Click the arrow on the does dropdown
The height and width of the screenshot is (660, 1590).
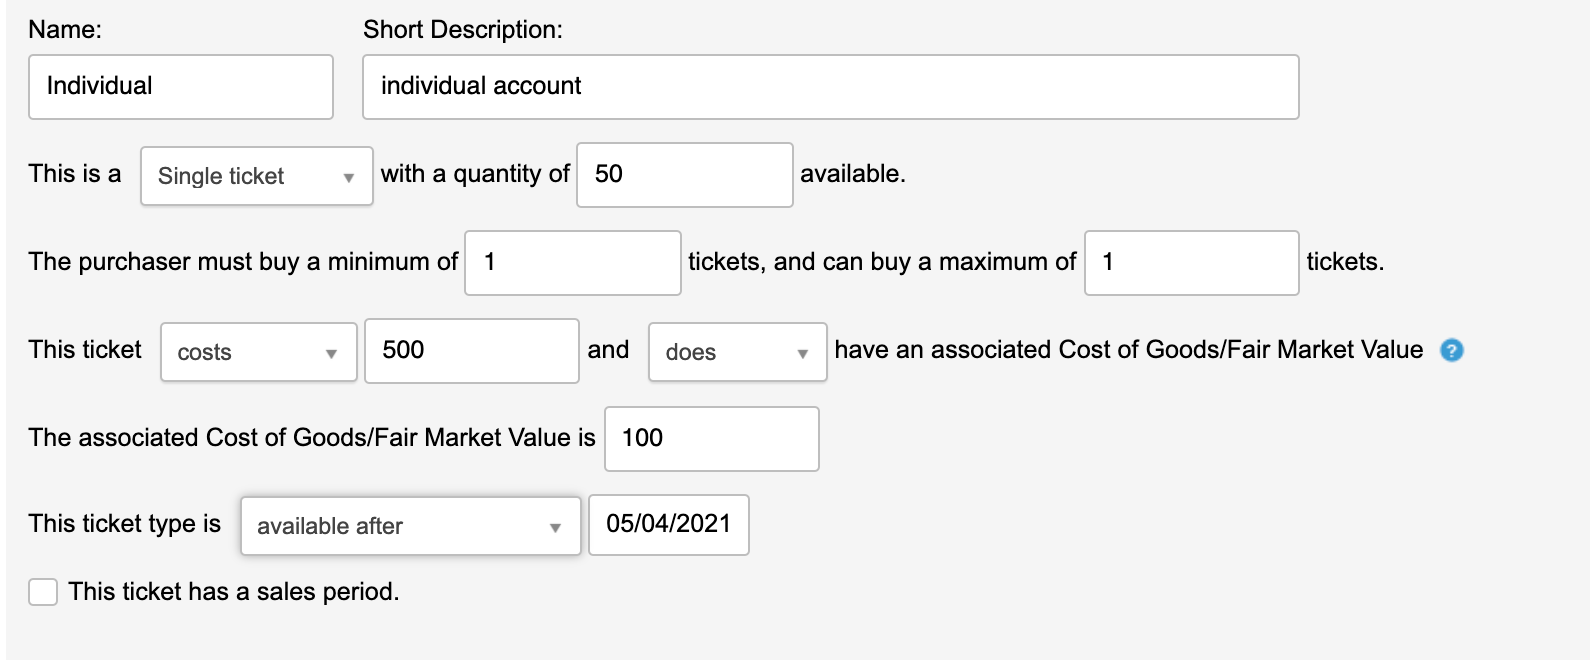coord(802,354)
